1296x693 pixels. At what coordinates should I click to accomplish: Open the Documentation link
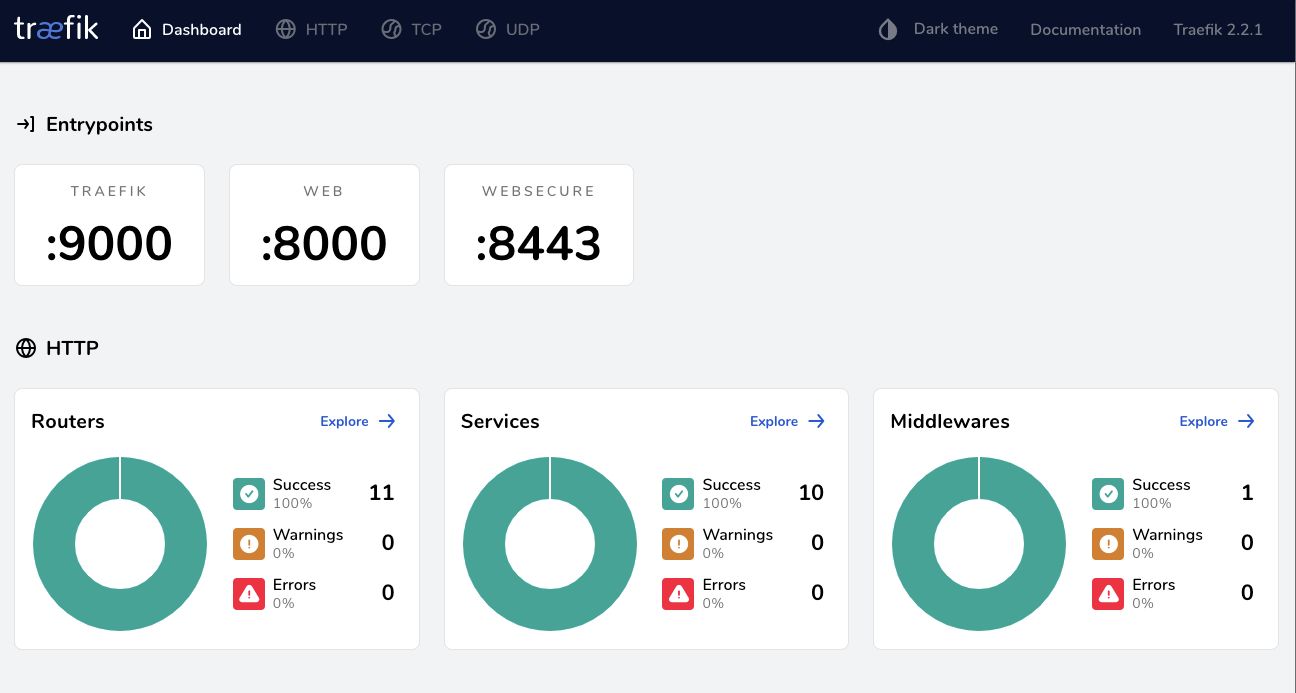point(1085,30)
